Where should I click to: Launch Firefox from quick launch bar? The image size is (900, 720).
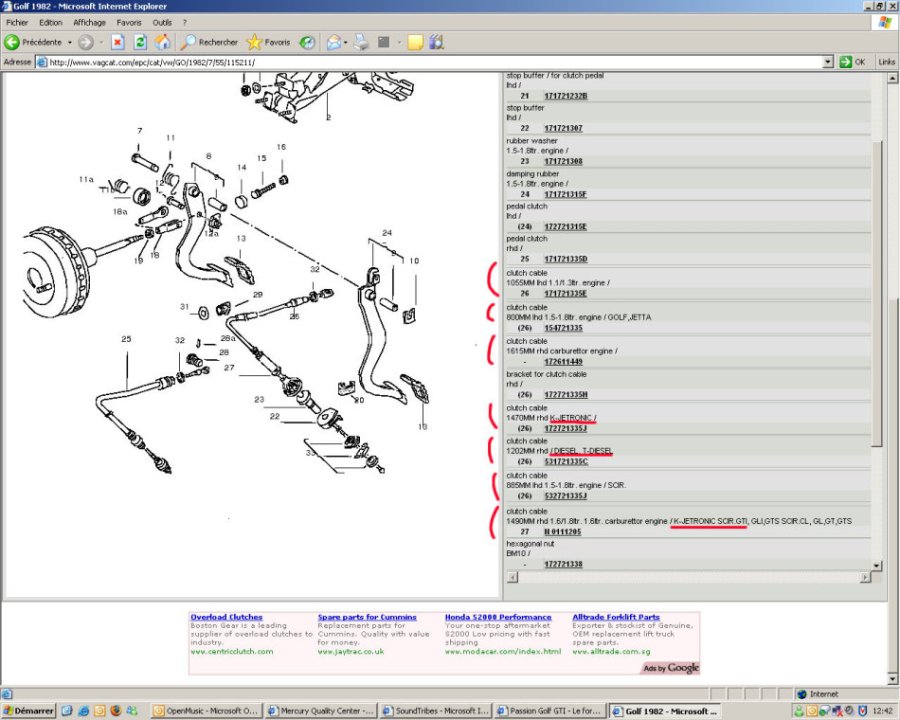[x=116, y=711]
